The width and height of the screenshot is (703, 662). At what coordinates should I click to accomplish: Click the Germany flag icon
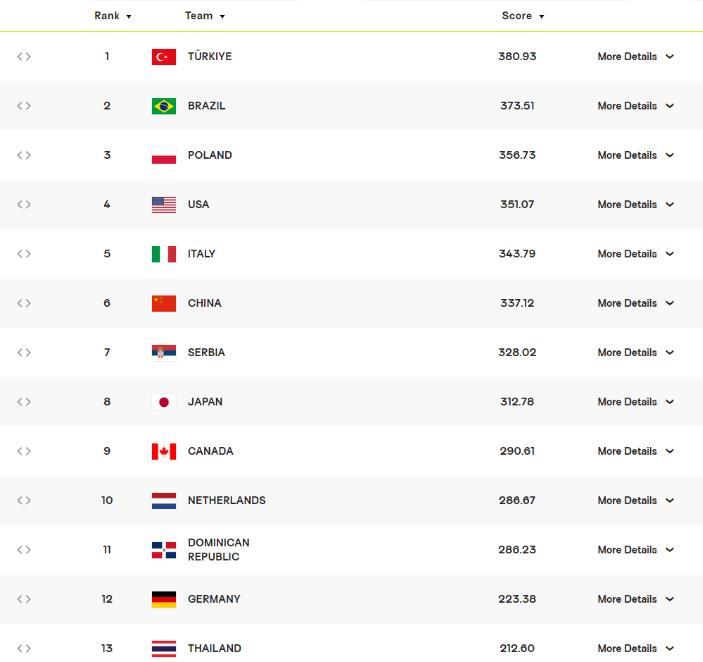[x=164, y=599]
